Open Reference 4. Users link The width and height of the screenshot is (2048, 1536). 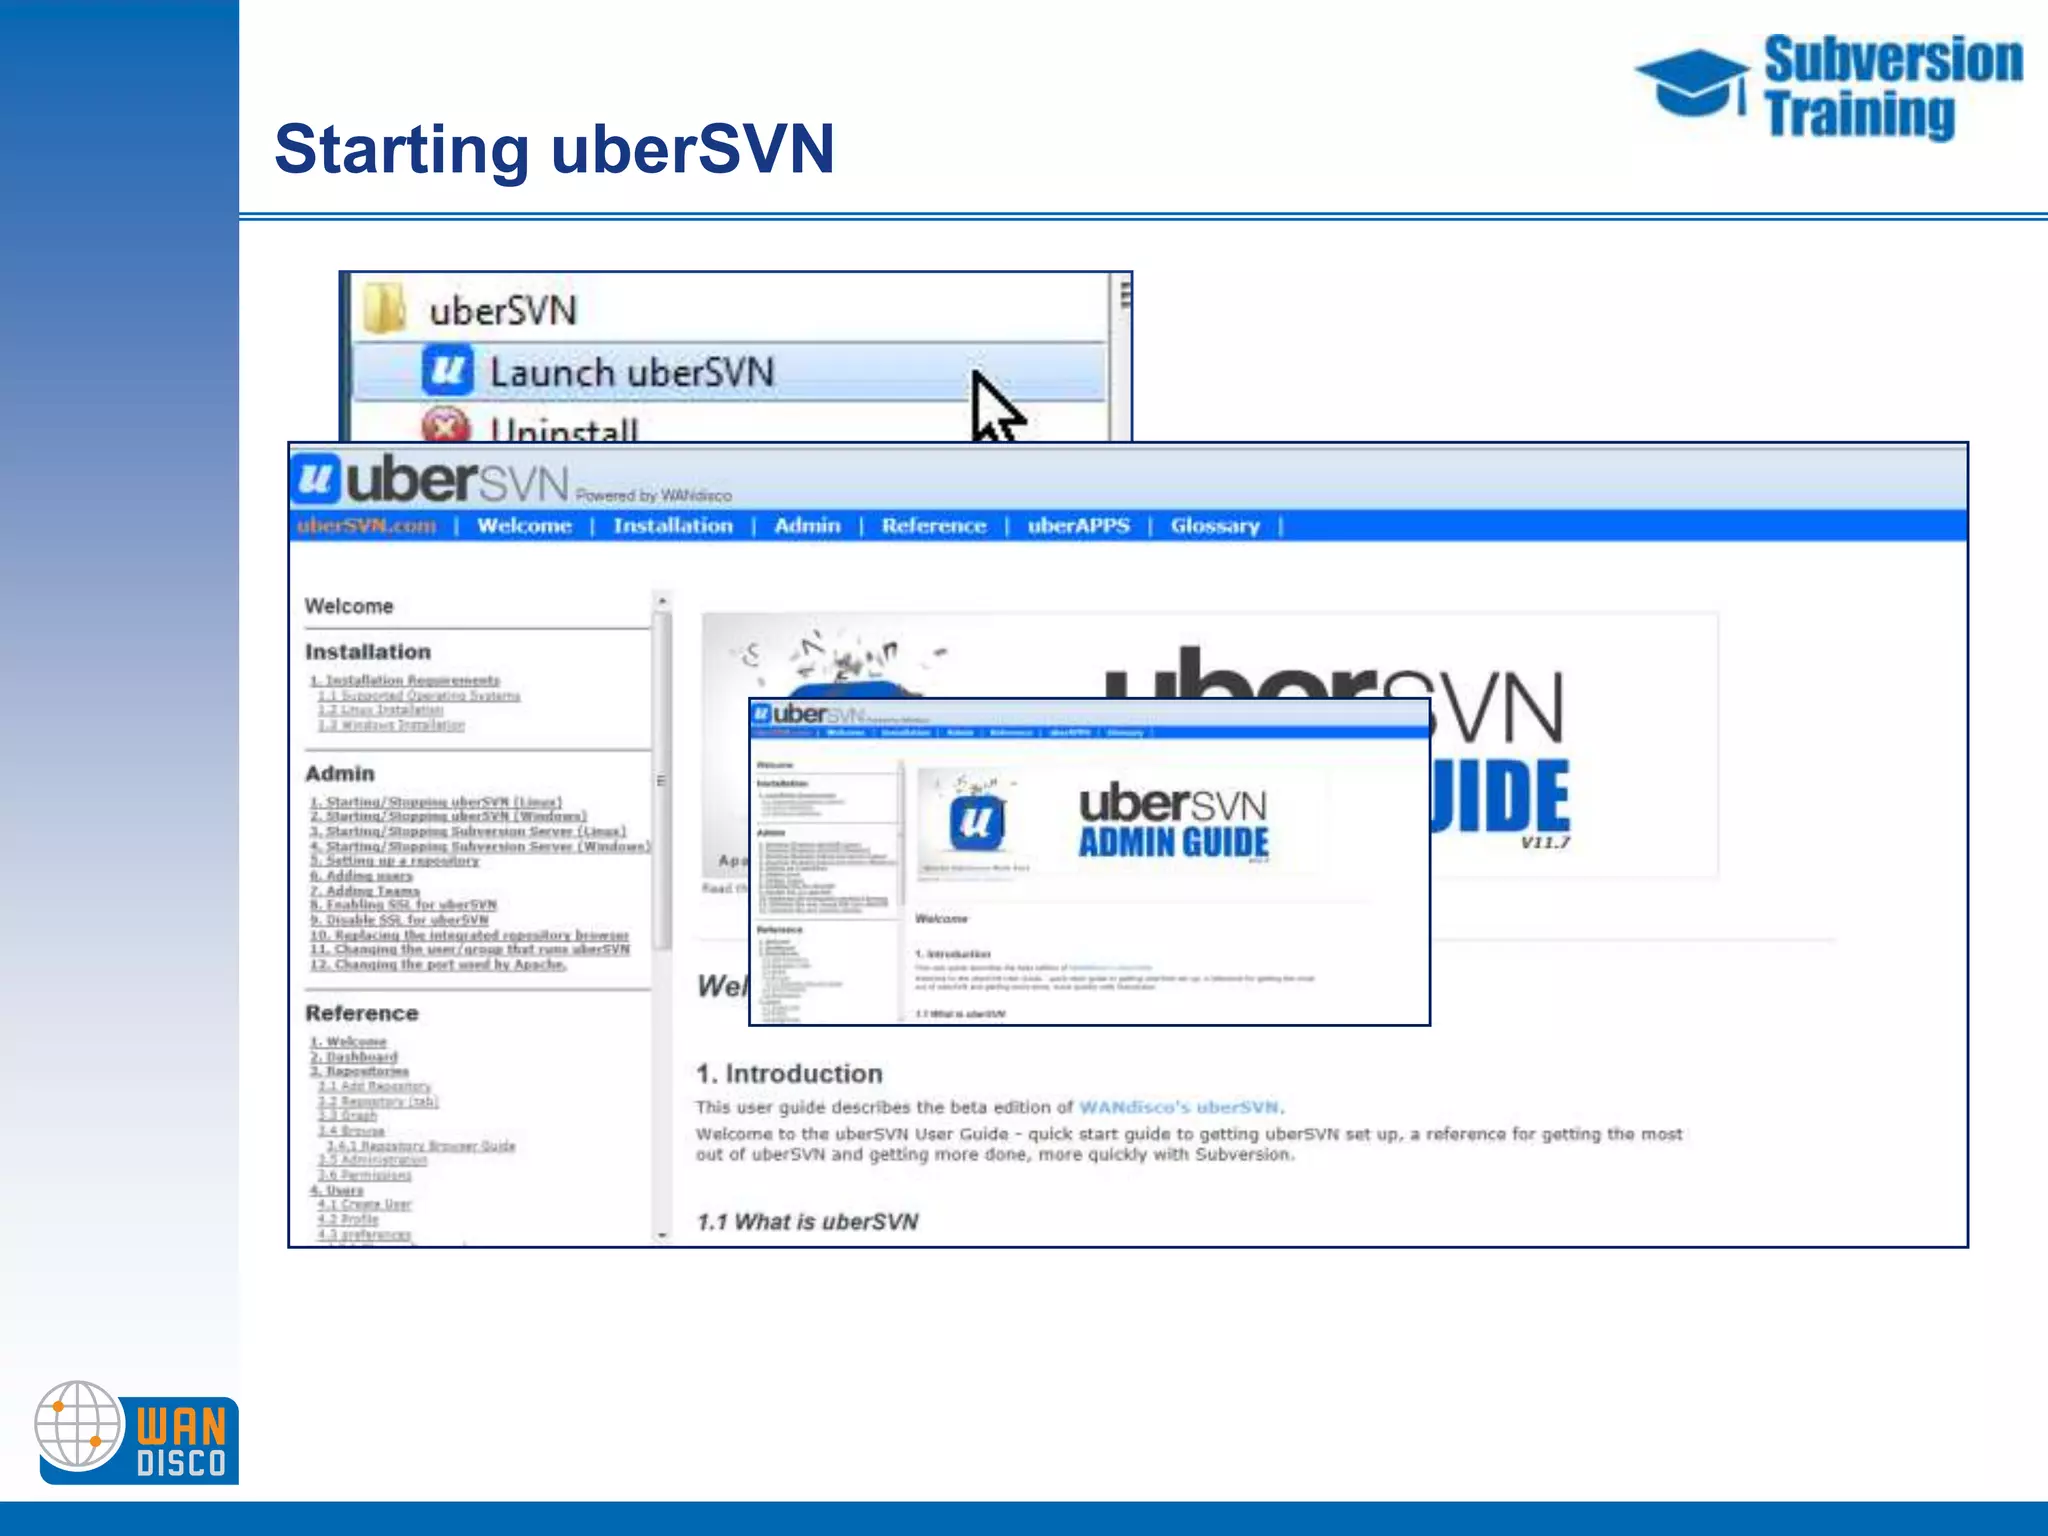[337, 1190]
